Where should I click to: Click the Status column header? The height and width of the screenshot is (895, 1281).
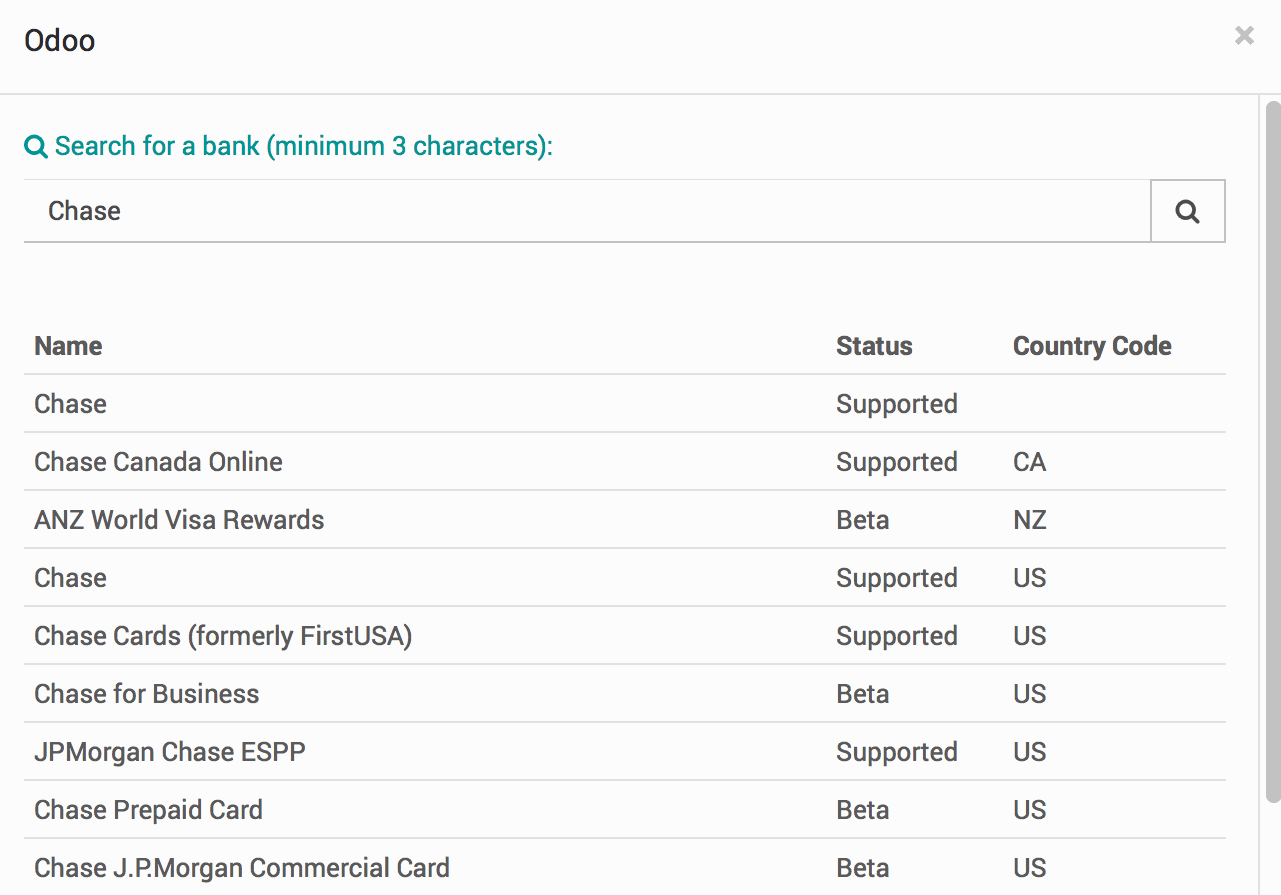tap(874, 346)
